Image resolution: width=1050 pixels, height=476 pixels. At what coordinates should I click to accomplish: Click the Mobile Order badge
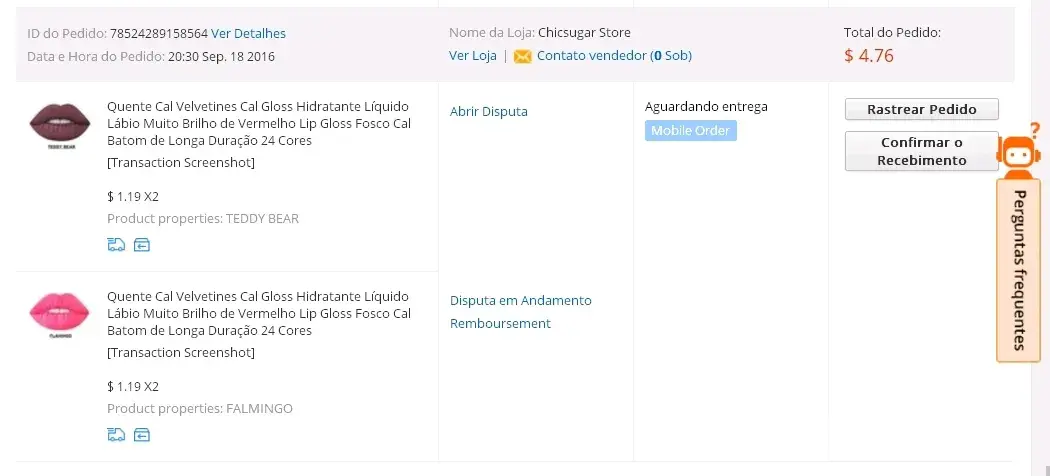click(690, 131)
